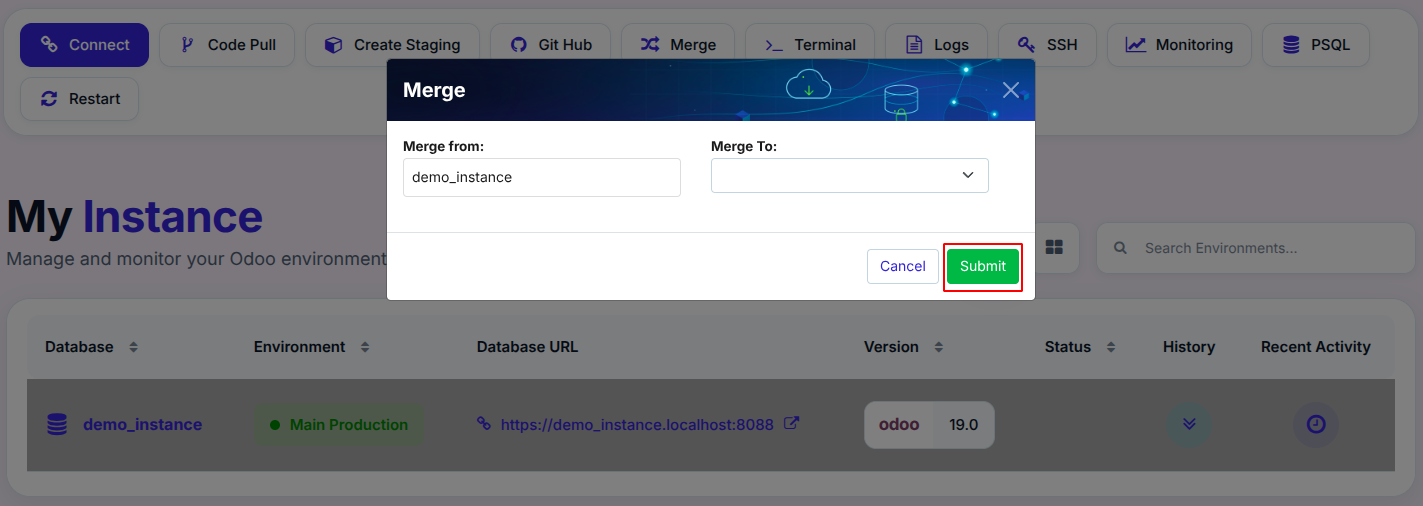
Task: Click the odoo 19.0 version badge
Action: (929, 425)
